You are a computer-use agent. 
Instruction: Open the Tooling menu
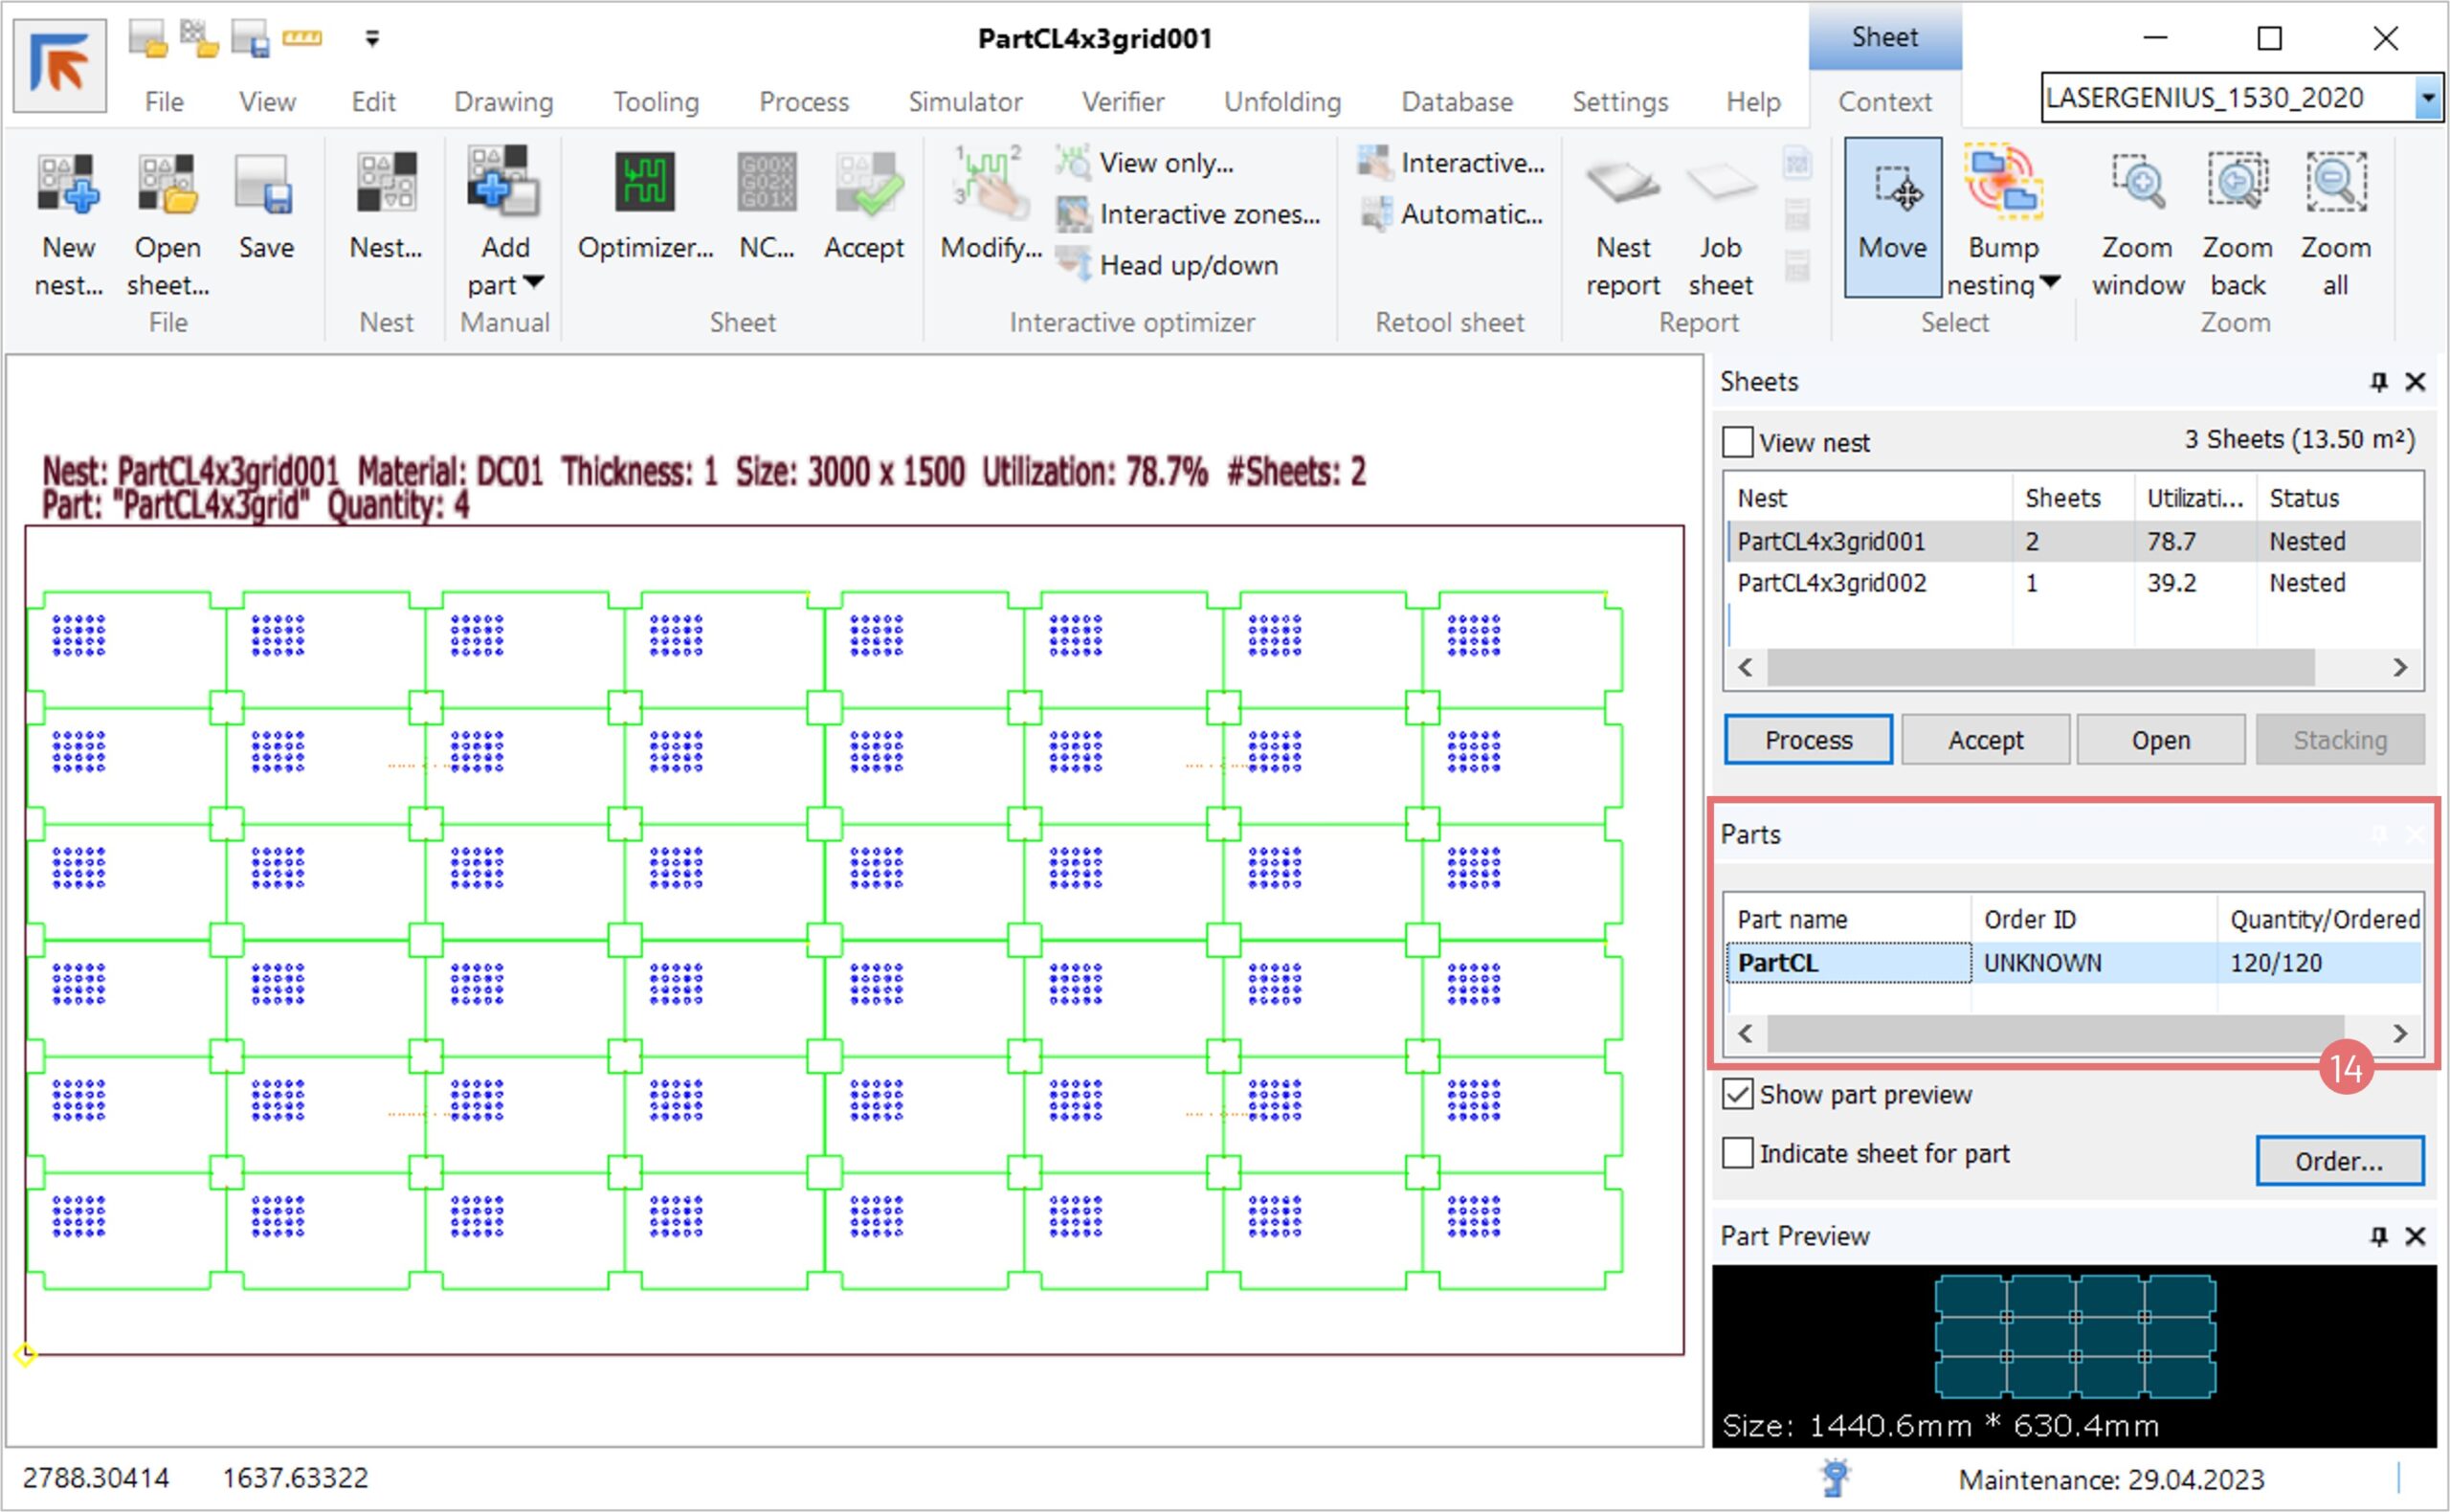point(655,102)
